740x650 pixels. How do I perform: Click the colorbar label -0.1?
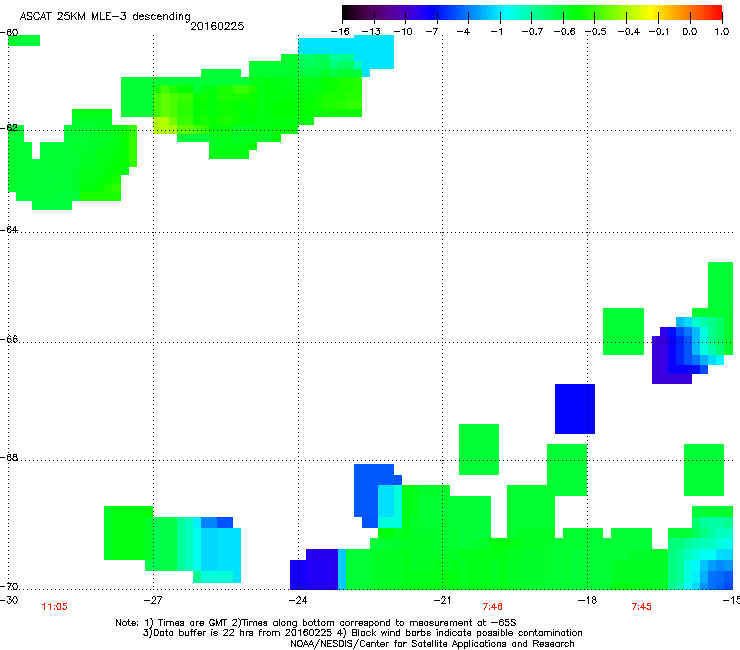[x=659, y=32]
